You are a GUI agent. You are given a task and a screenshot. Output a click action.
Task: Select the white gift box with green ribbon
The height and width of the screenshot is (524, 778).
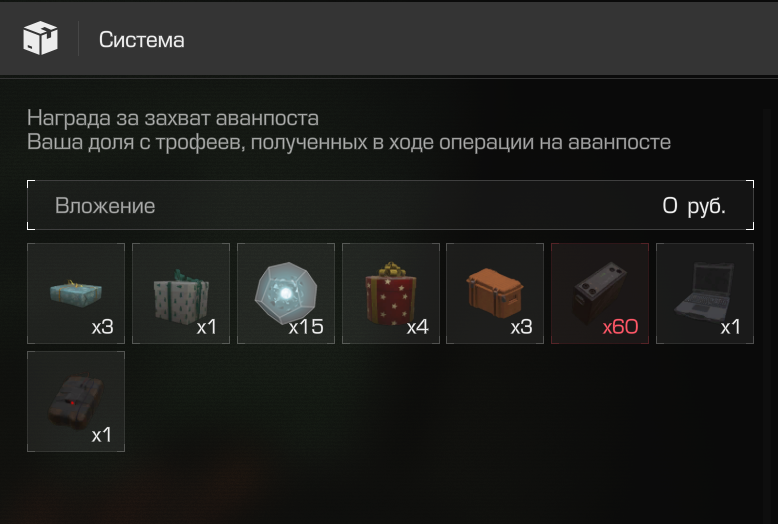coord(181,293)
